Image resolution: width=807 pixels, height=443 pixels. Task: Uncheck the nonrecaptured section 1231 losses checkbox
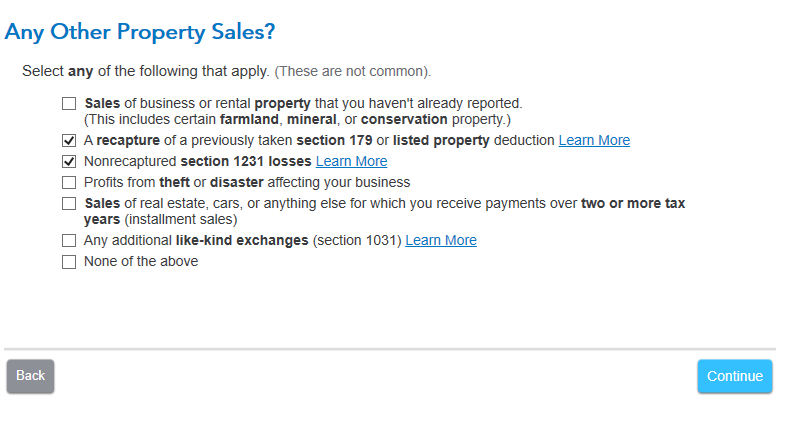click(x=69, y=161)
